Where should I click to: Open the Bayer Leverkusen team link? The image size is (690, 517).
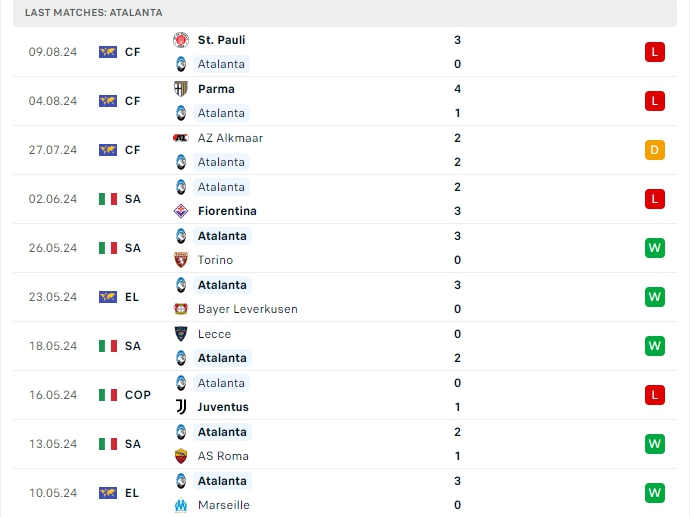click(247, 309)
